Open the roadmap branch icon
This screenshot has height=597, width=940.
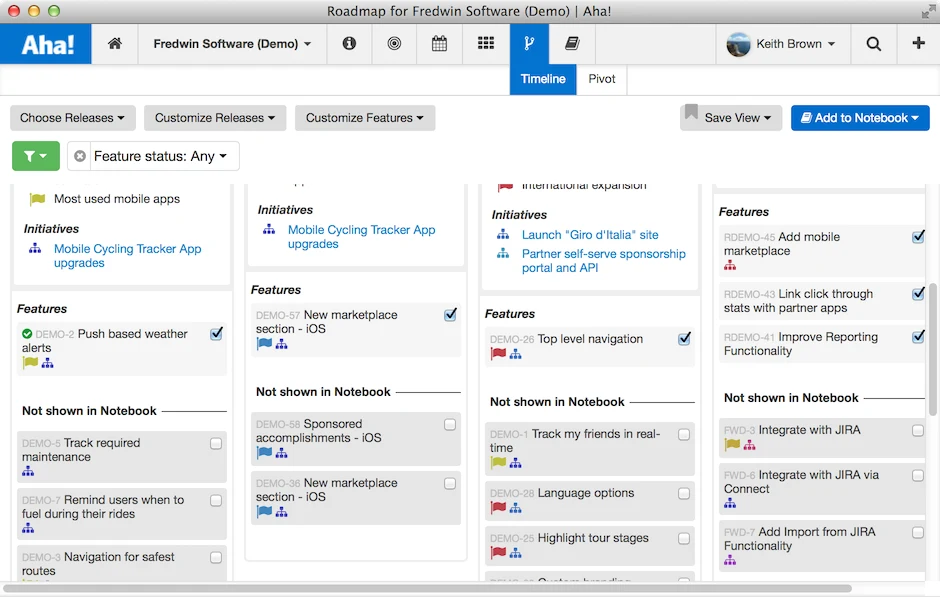(529, 43)
